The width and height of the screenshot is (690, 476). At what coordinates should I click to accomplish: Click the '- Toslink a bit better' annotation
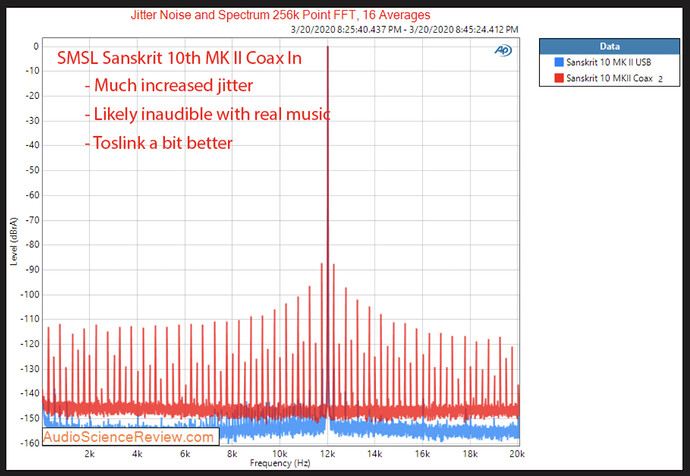[158, 143]
